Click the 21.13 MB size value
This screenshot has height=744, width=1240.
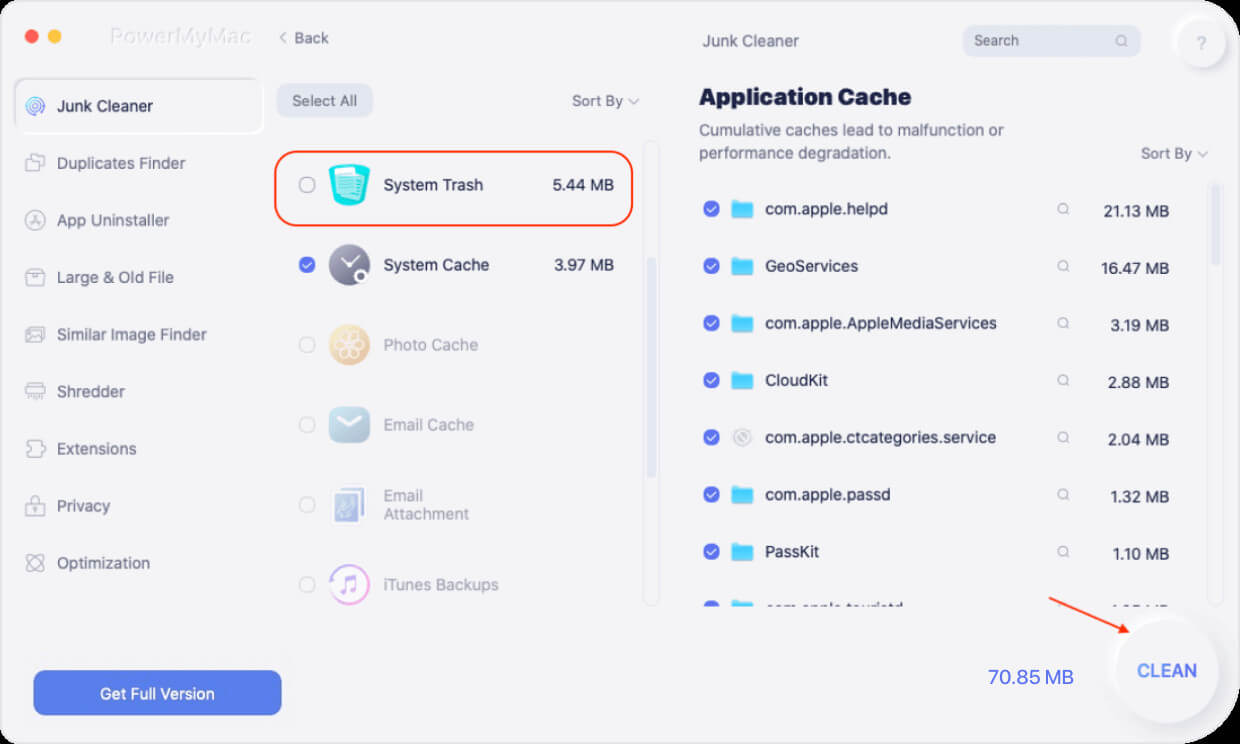(1136, 211)
